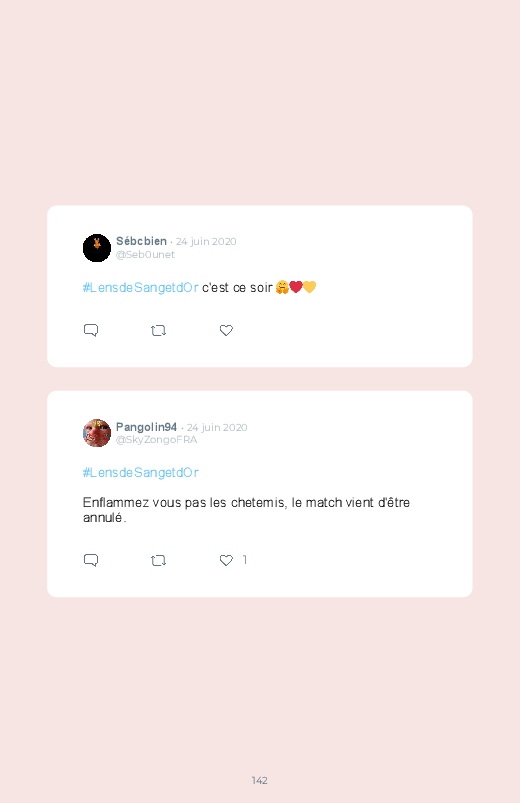The image size is (520, 803).
Task: Open the @SkyZongoFRA handle
Action: pyautogui.click(x=156, y=440)
